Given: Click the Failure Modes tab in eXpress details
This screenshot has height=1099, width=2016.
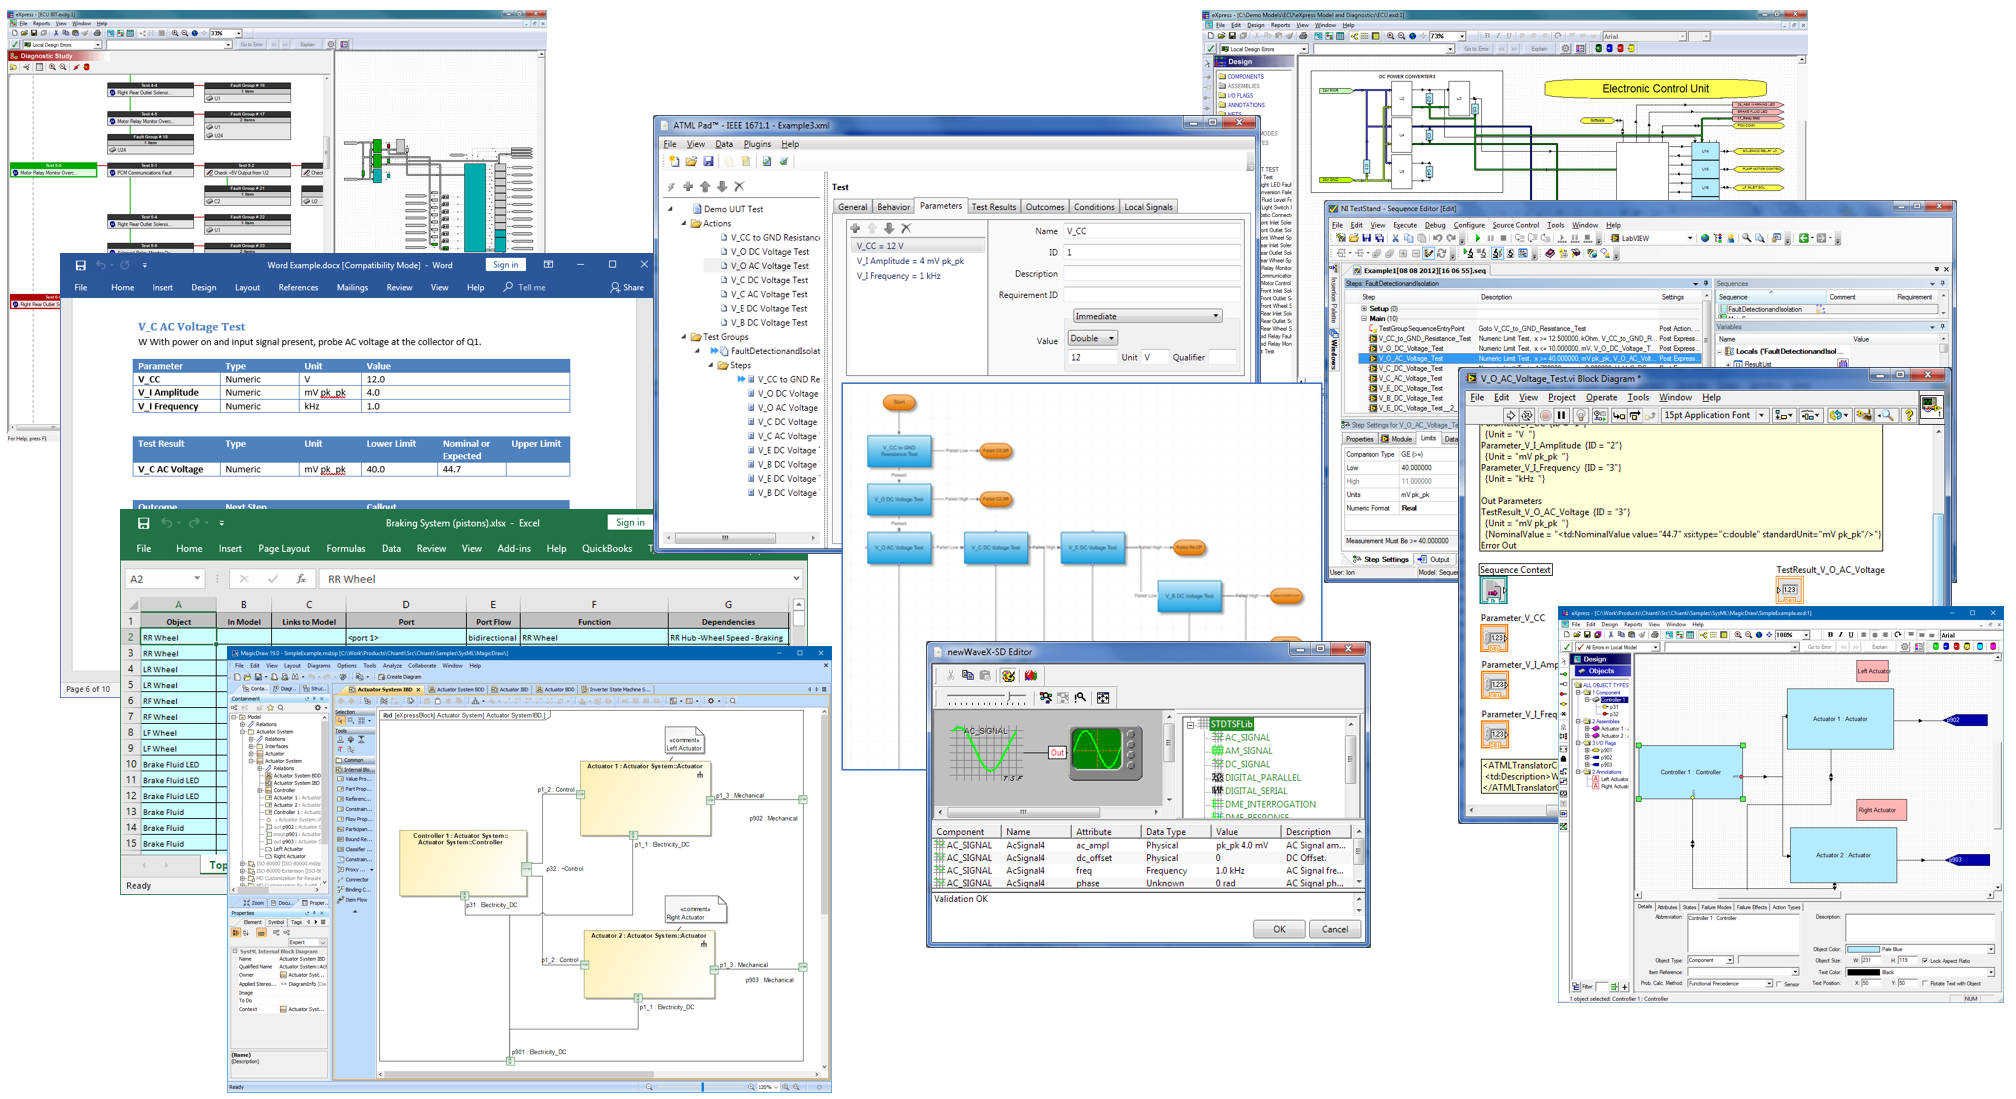Looking at the screenshot, I should [1716, 907].
